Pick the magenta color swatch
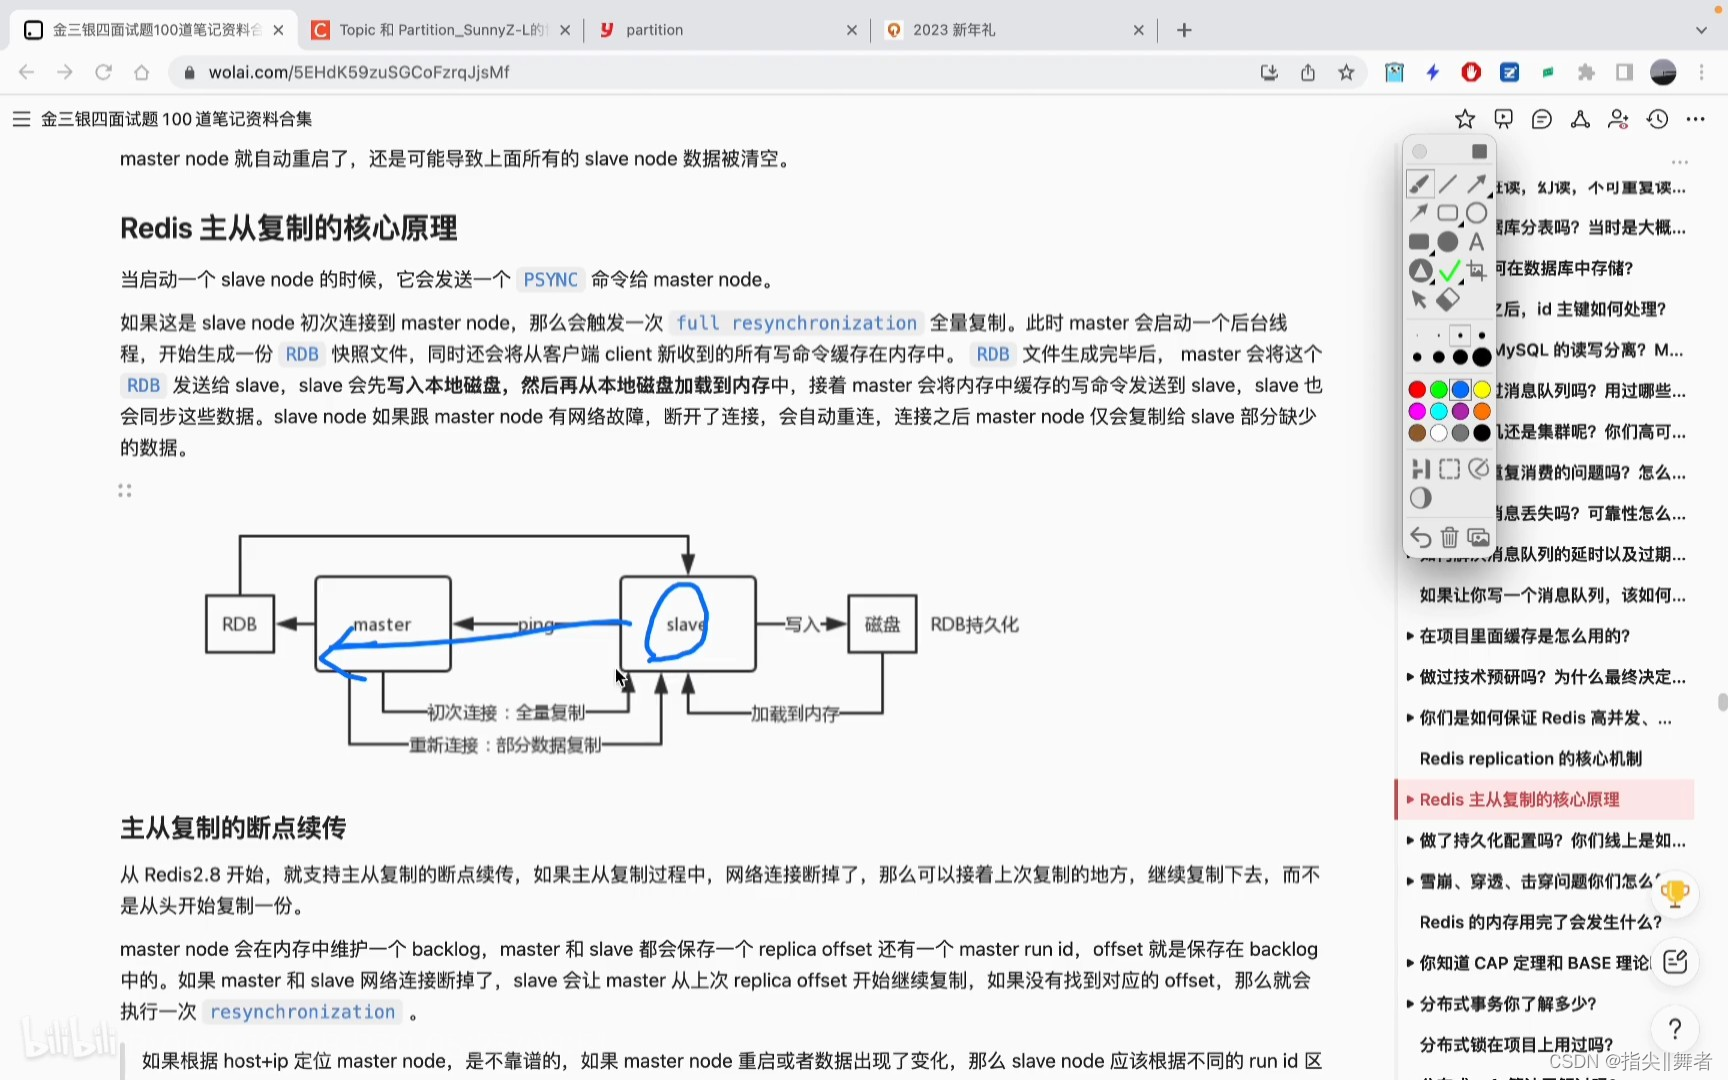1728x1080 pixels. tap(1417, 411)
